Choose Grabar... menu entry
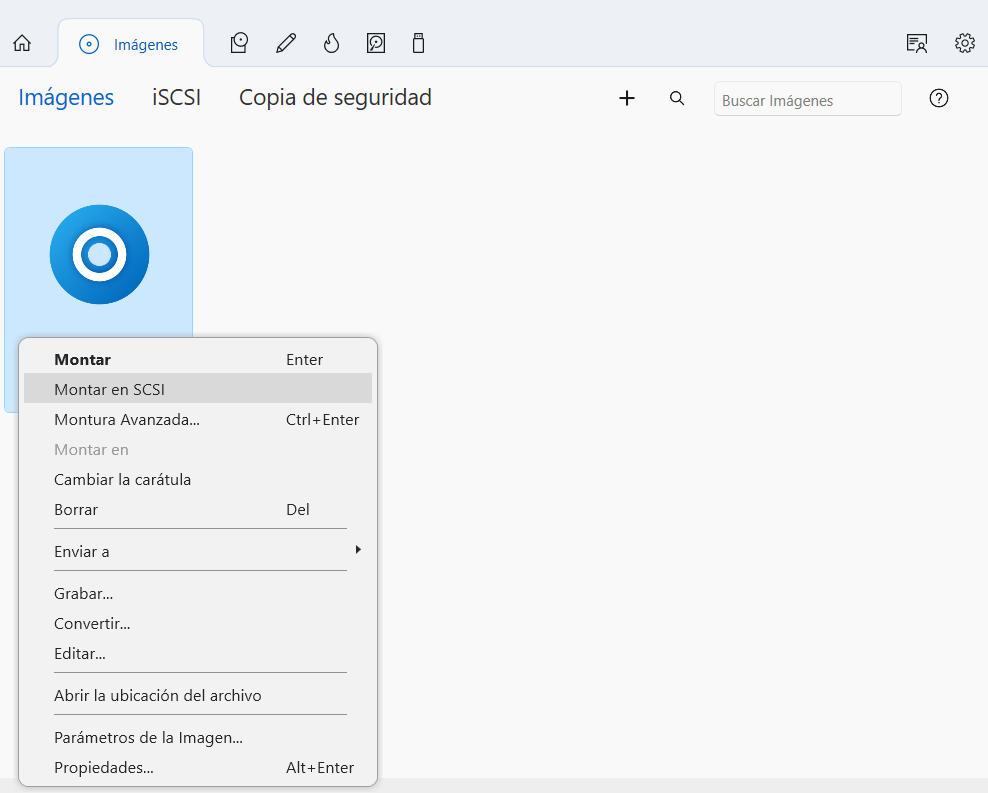The height and width of the screenshot is (793, 988). pos(198,593)
